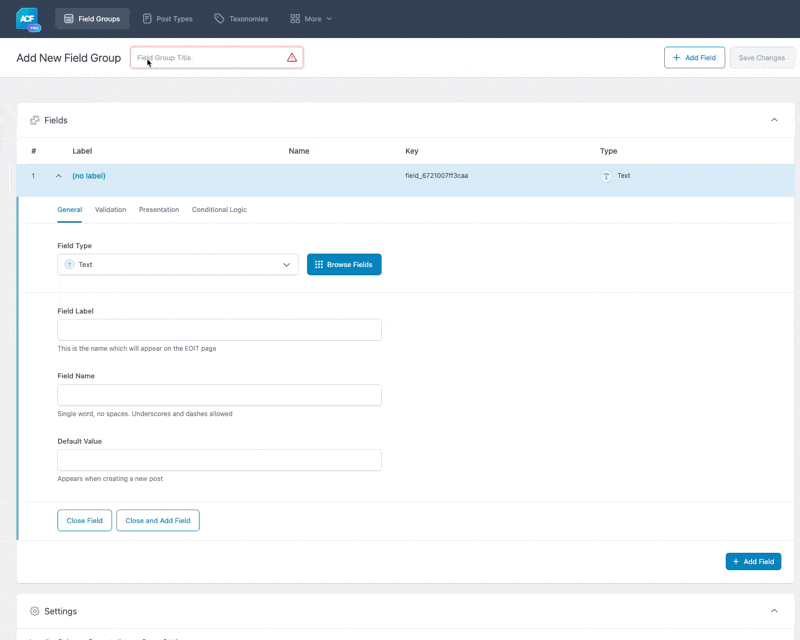The width and height of the screenshot is (800, 640).
Task: Click the Settings gear icon
Action: (x=36, y=611)
